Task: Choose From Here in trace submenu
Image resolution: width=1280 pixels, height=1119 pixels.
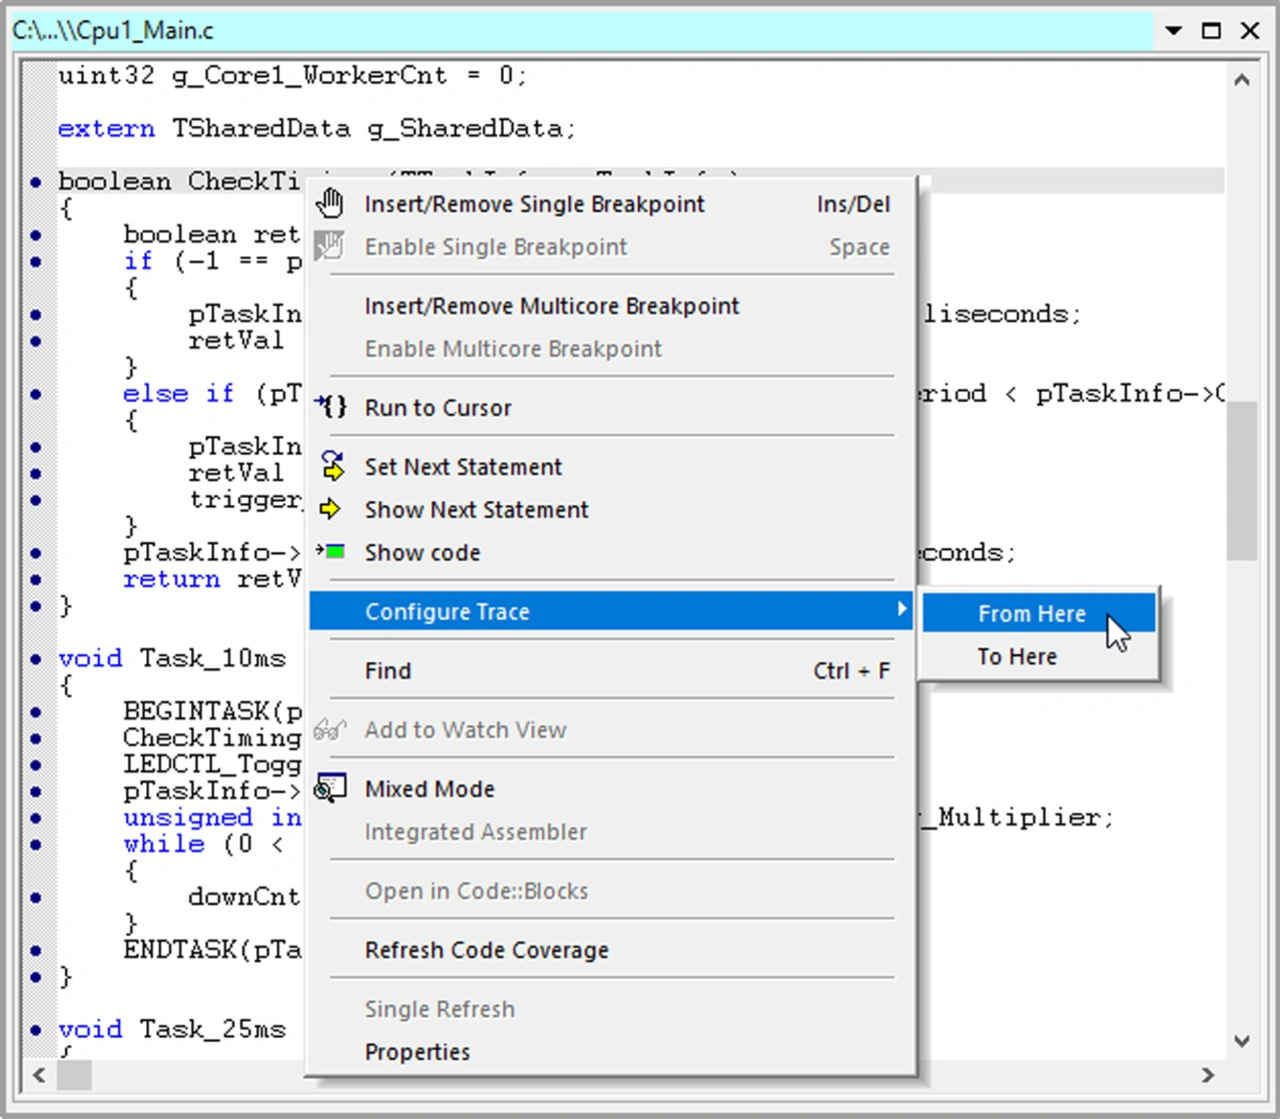Action: (x=1031, y=614)
